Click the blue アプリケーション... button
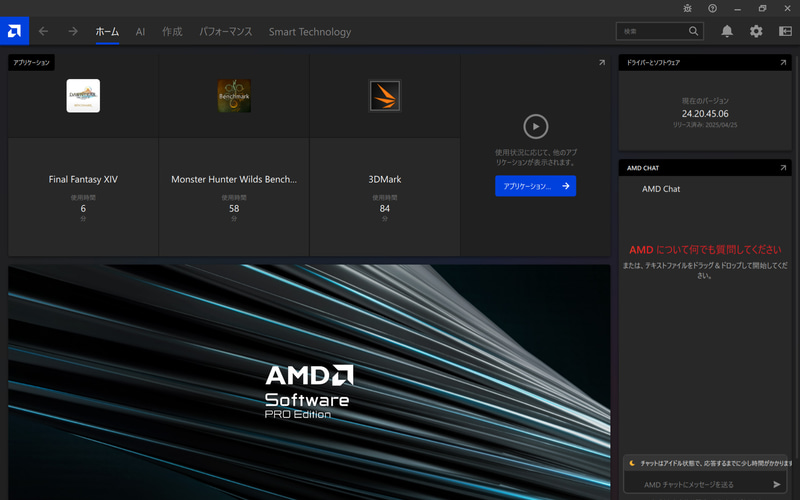Viewport: 800px width, 500px height. click(x=536, y=186)
